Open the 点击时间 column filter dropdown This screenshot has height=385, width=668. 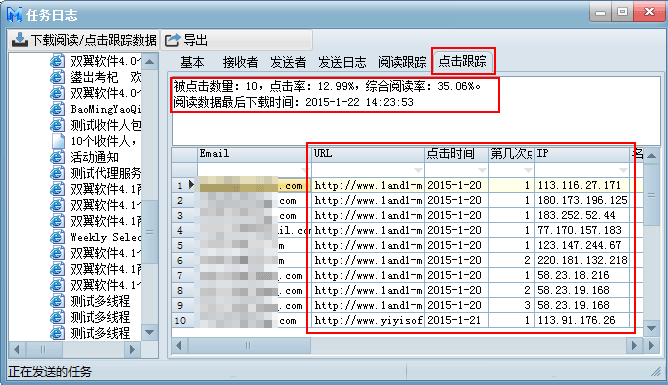pos(482,170)
